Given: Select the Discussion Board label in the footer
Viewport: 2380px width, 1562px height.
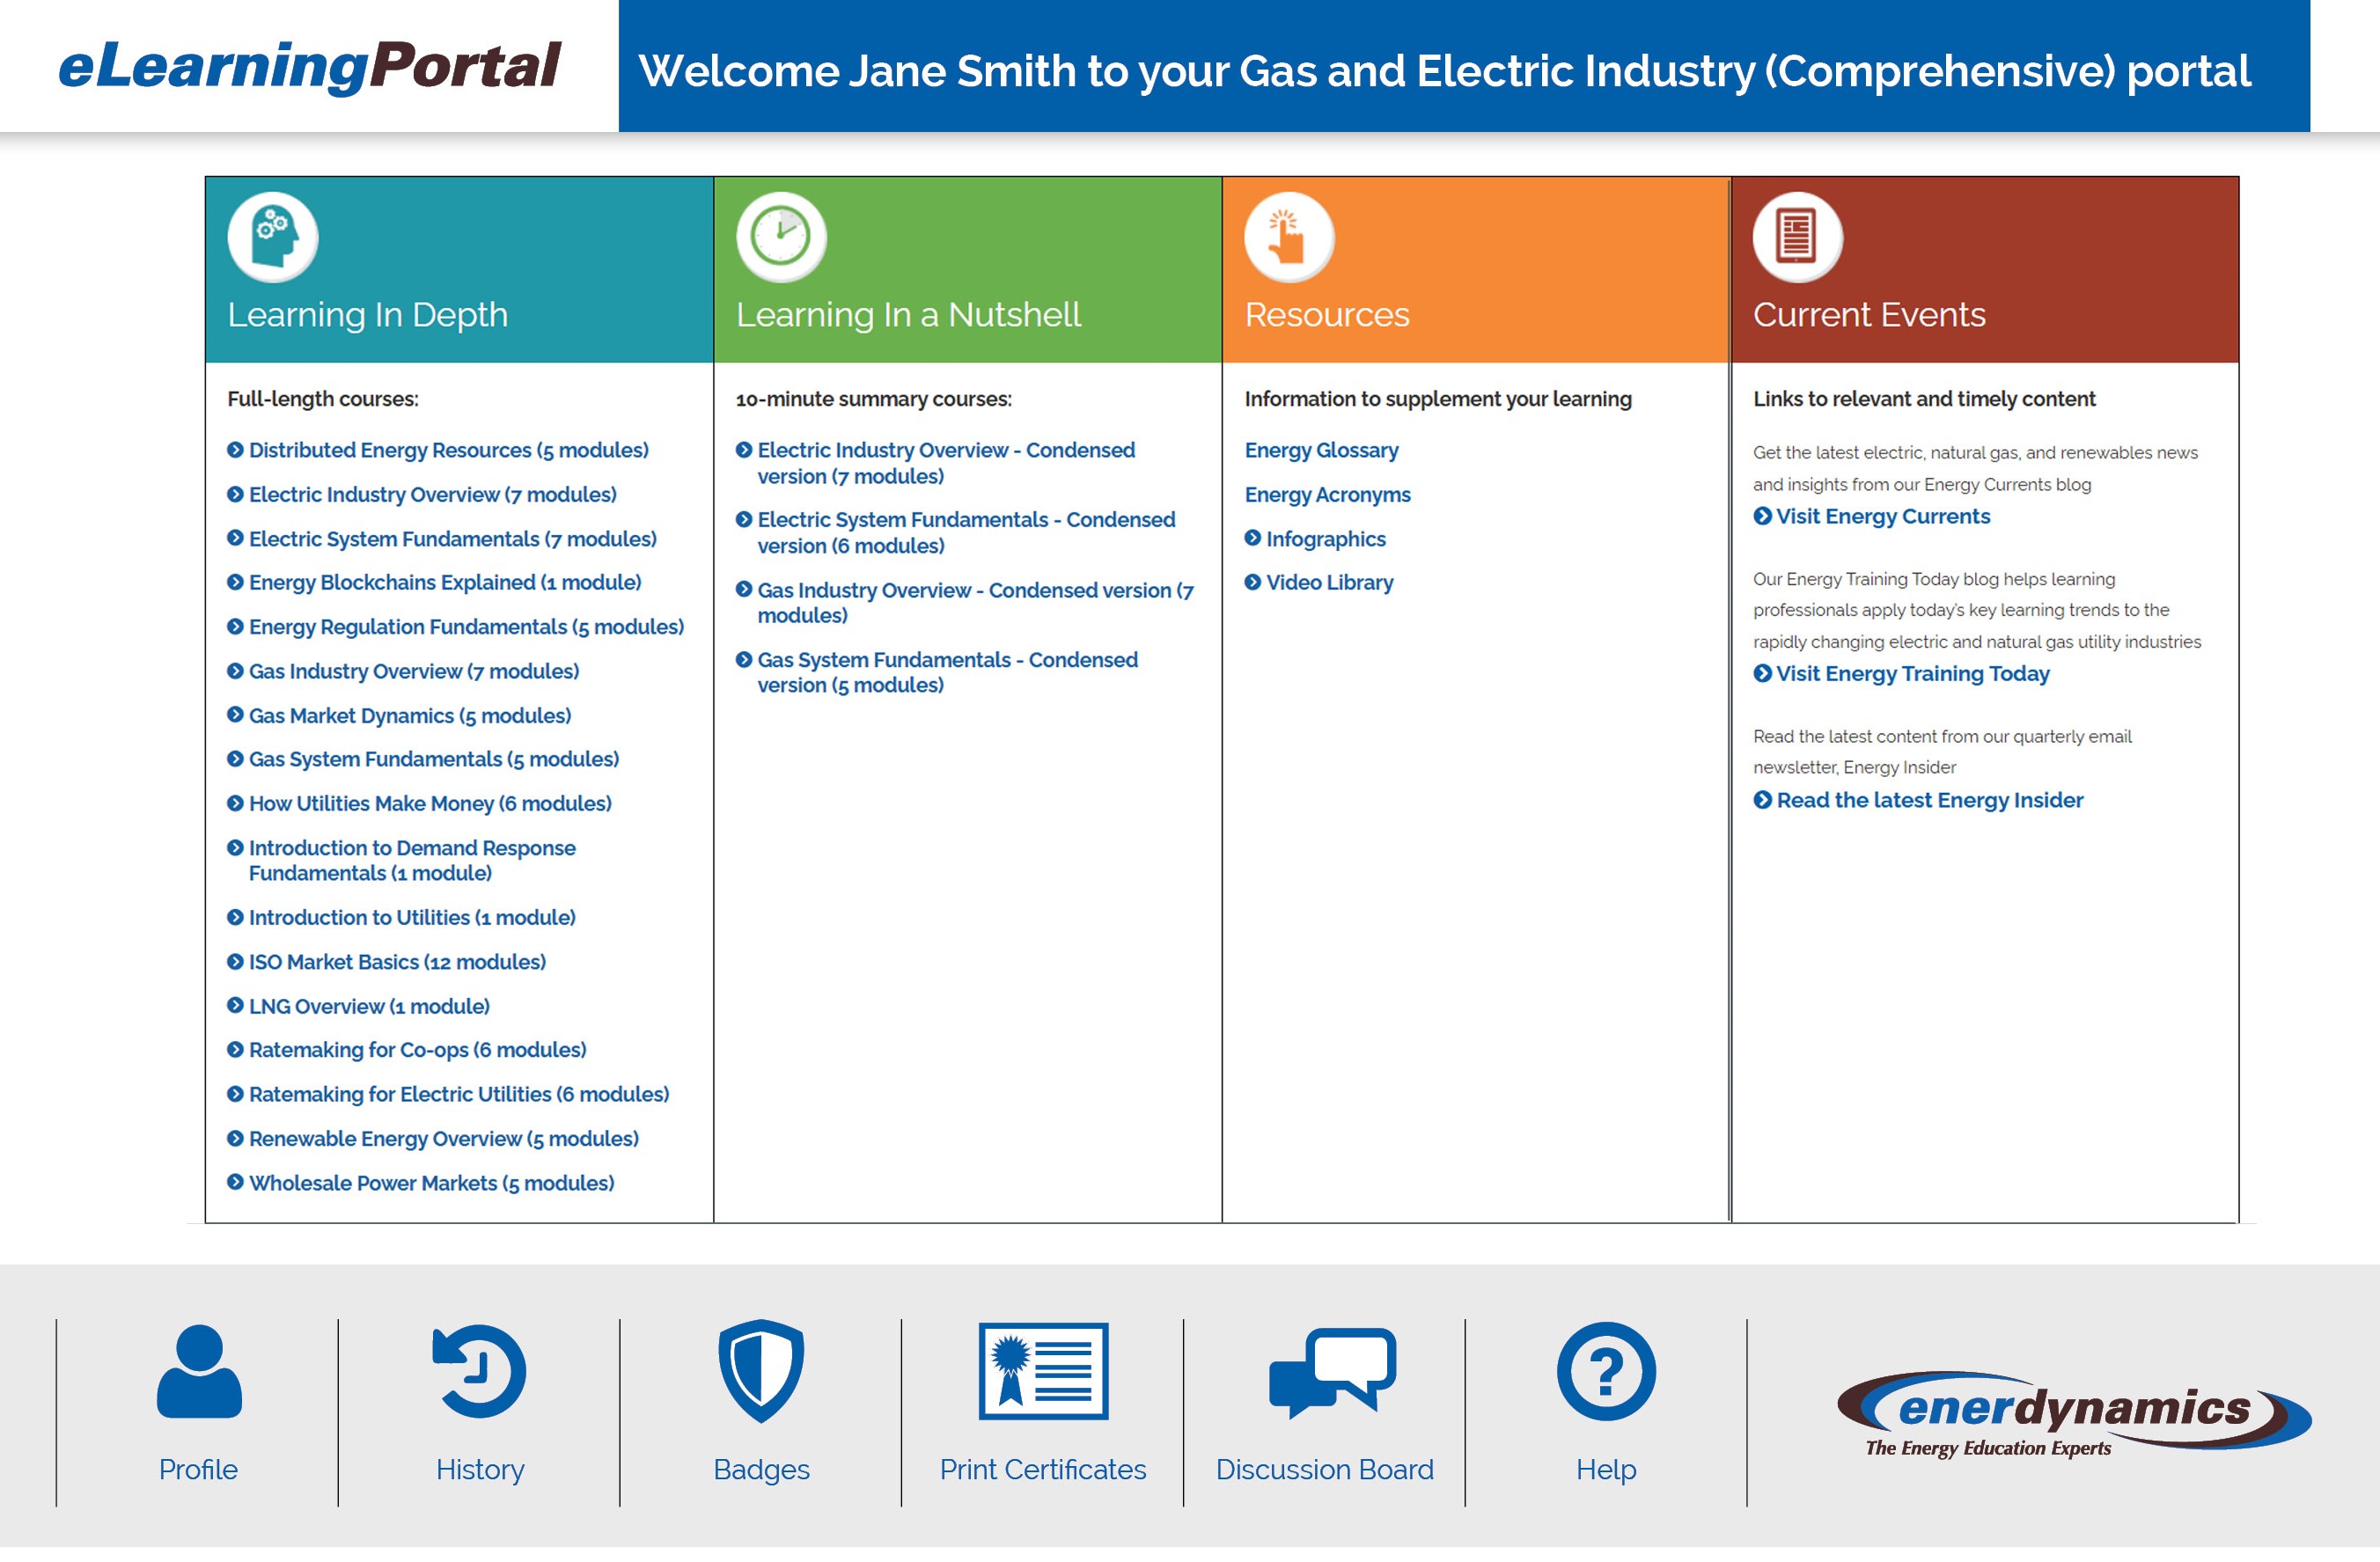Looking at the screenshot, I should pos(1324,1469).
